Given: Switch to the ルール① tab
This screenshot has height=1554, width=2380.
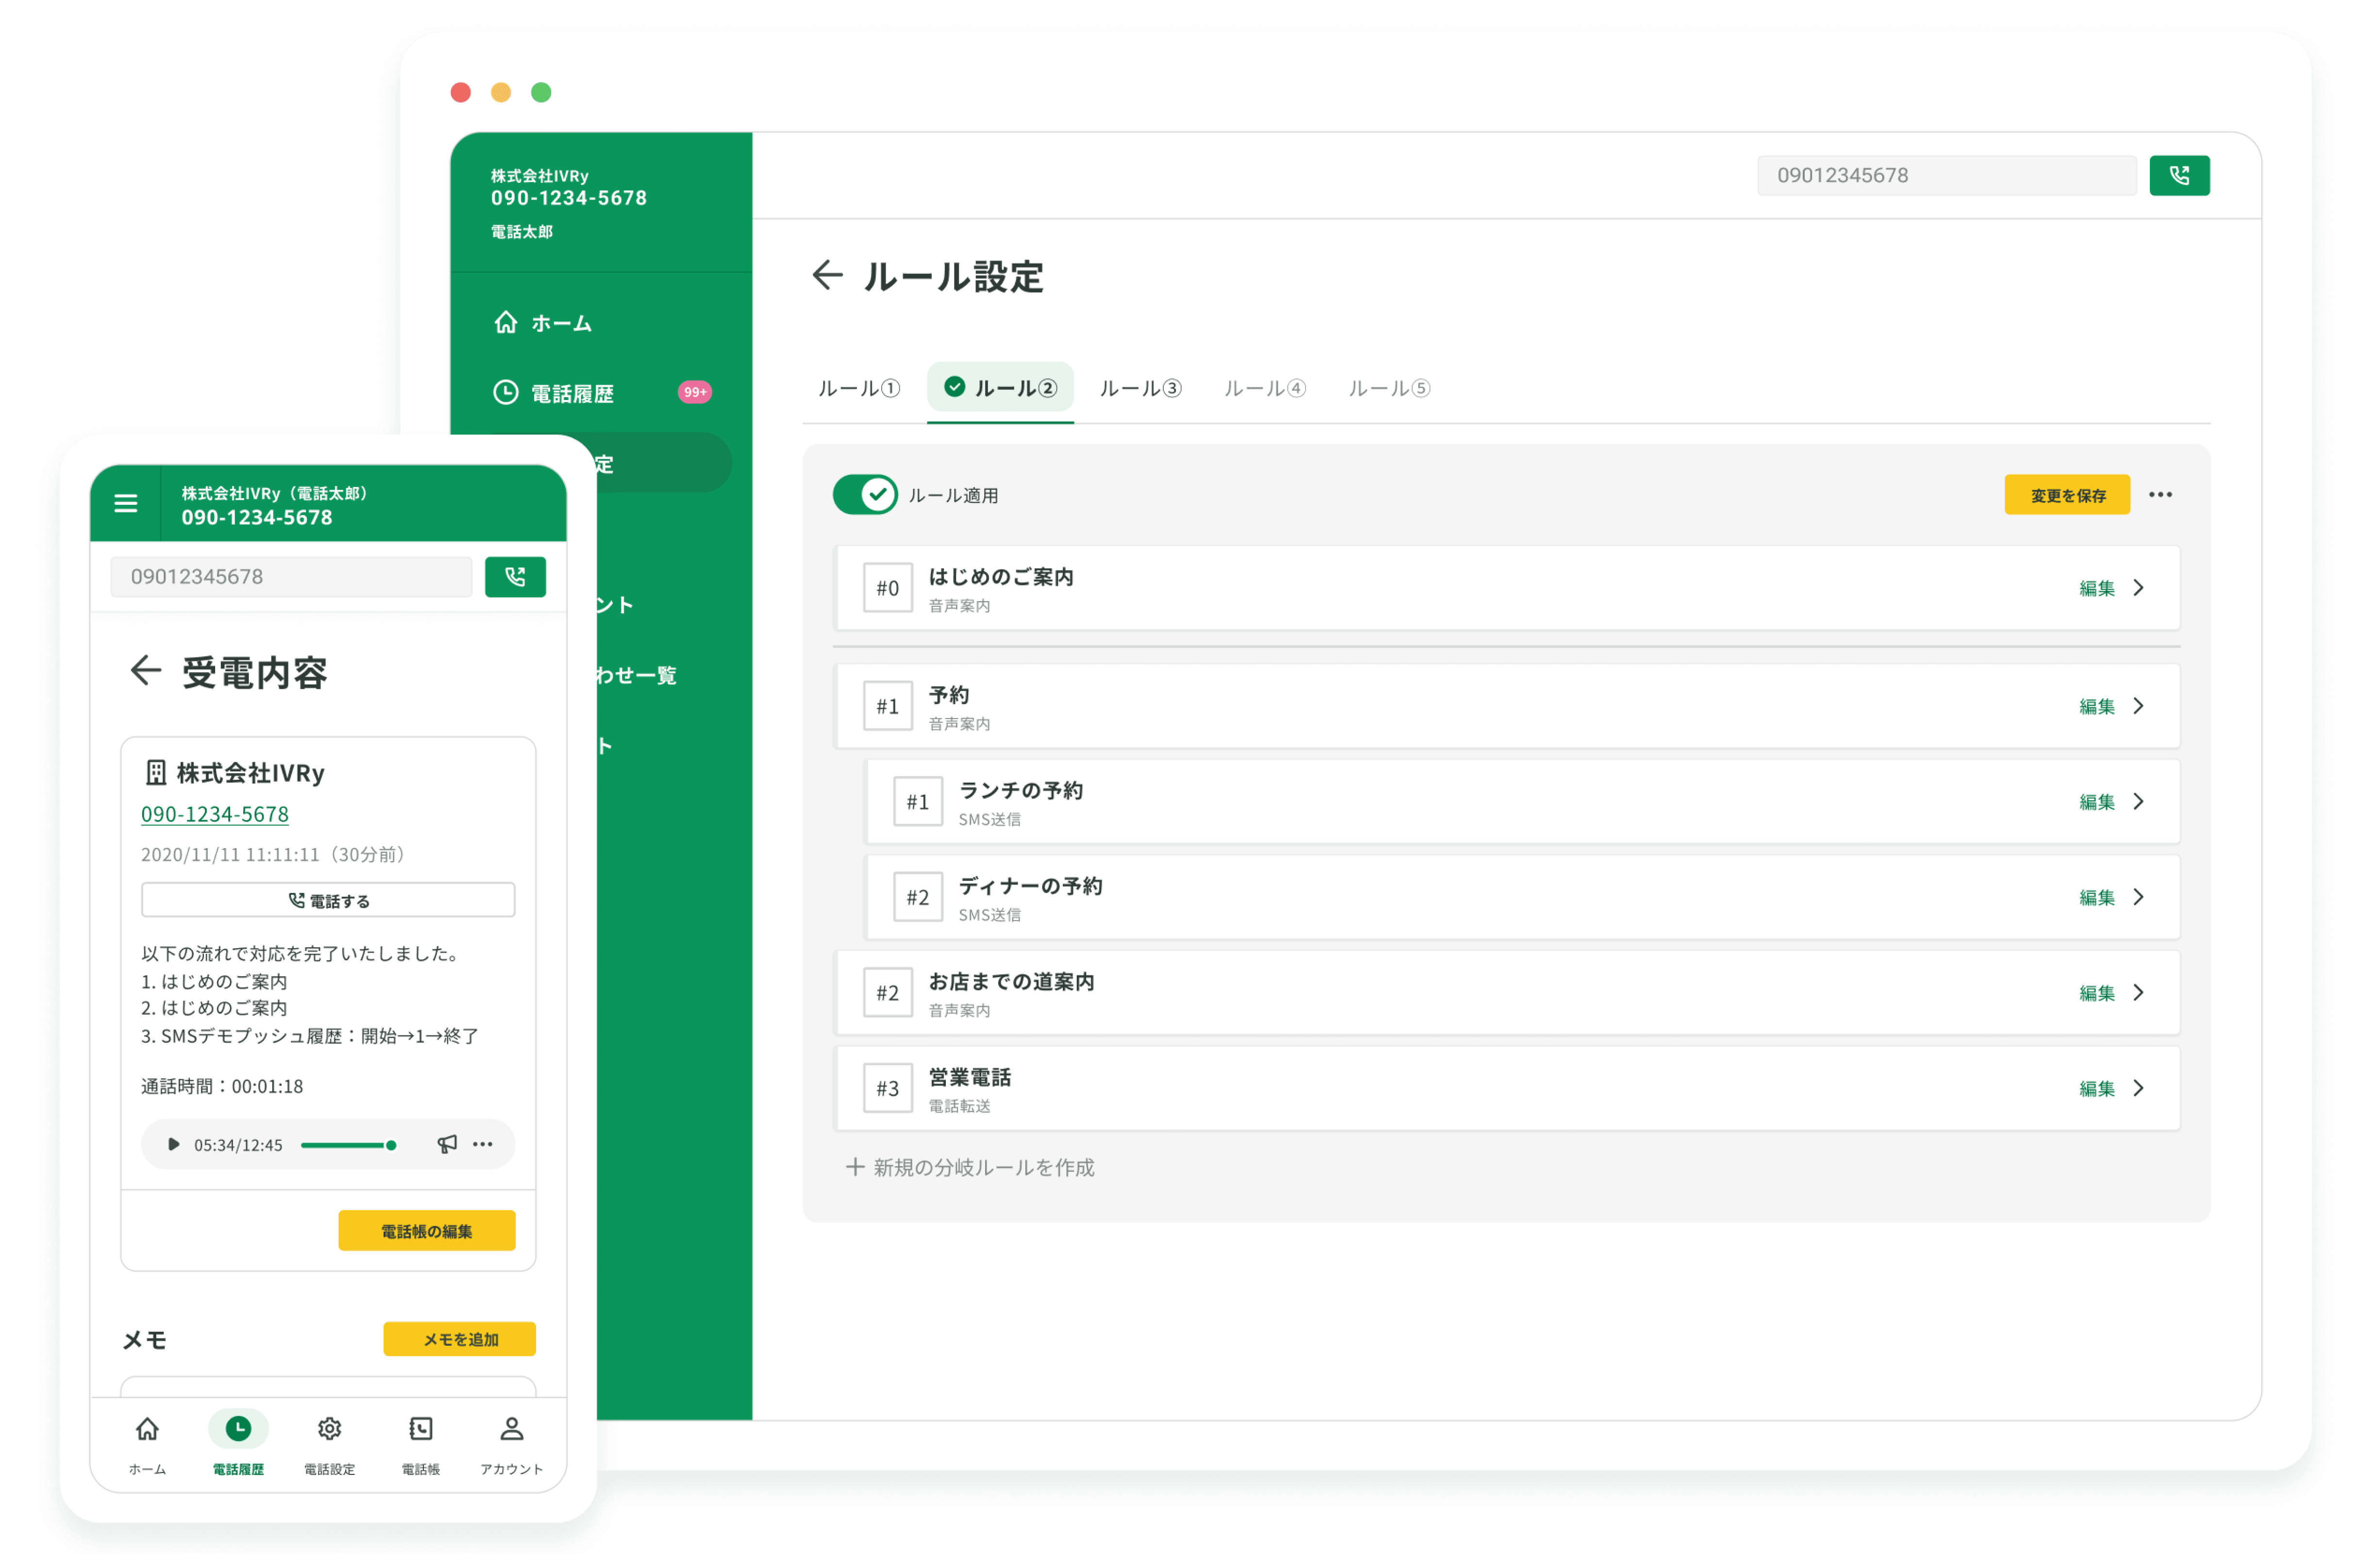Looking at the screenshot, I should pos(858,388).
